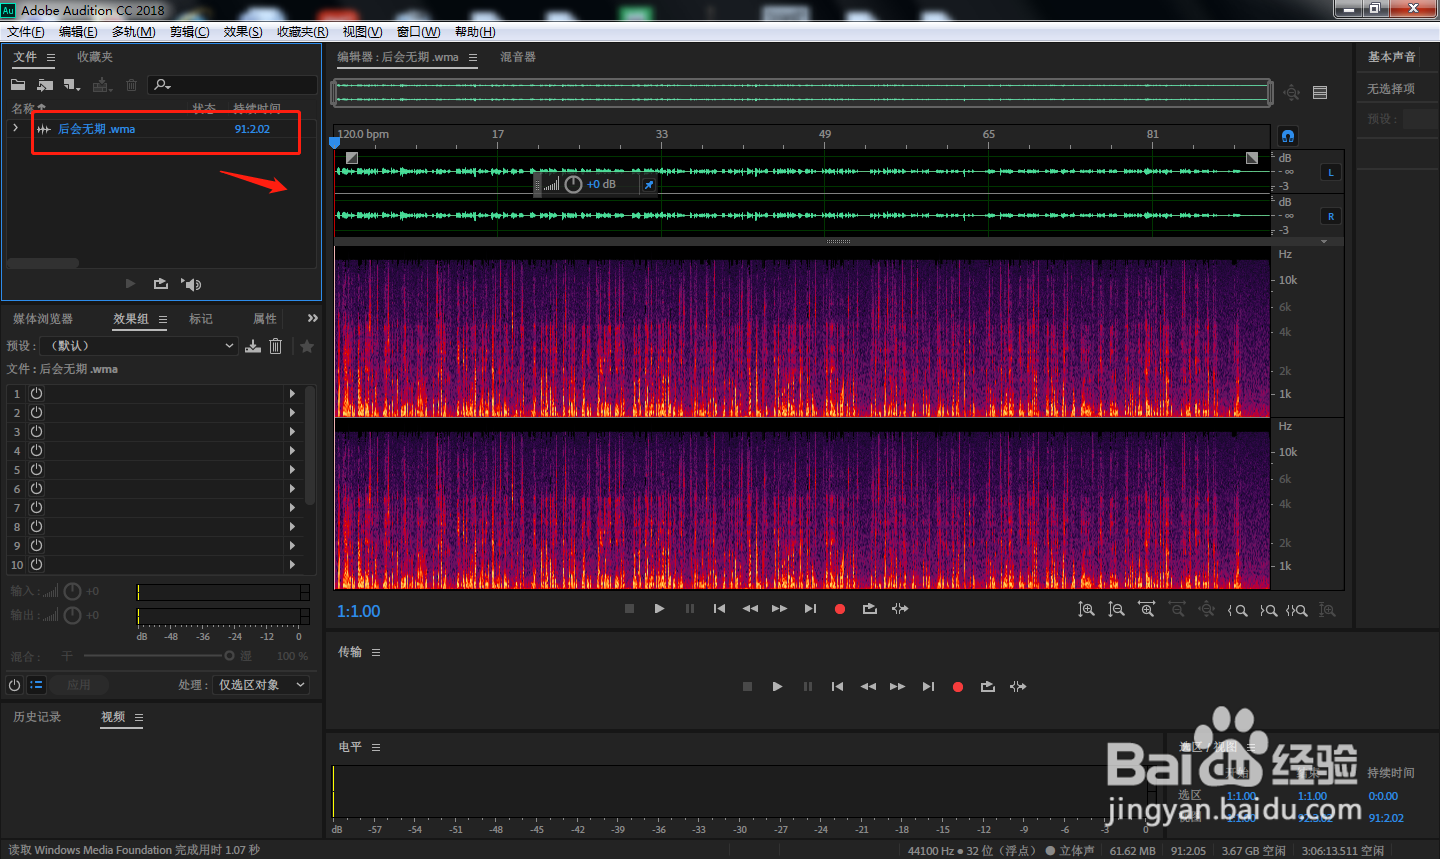Screen dimensions: 1440x859
Task: Click Record button in editor transport bar
Action: [x=840, y=609]
